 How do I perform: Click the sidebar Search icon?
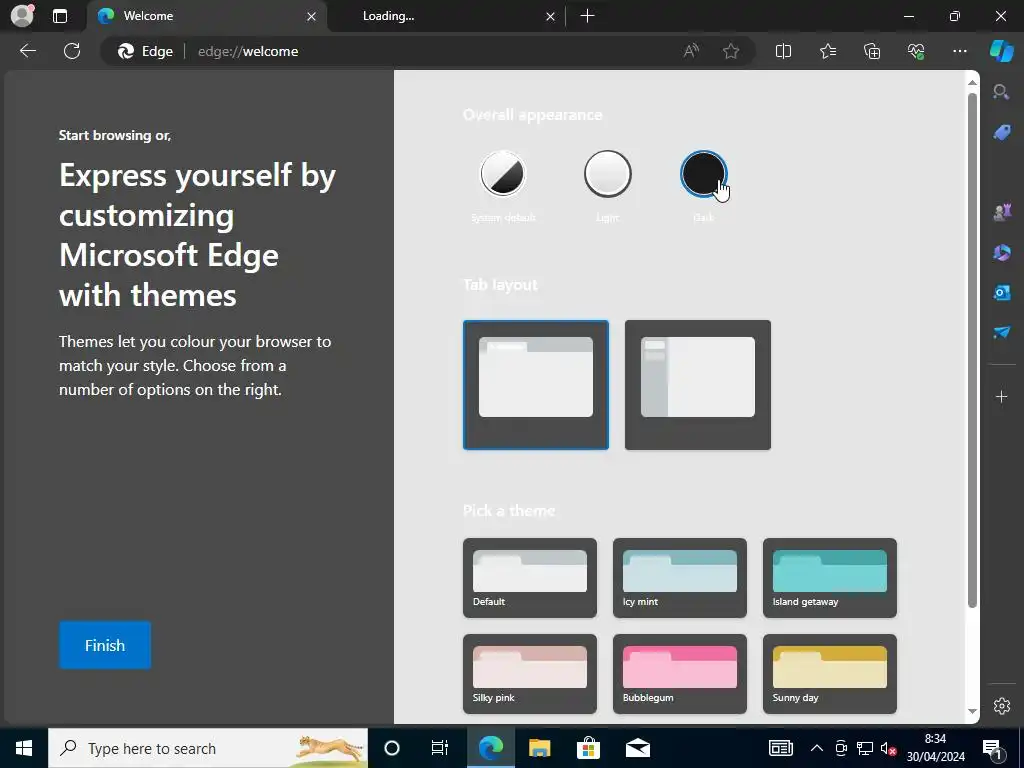[1001, 92]
